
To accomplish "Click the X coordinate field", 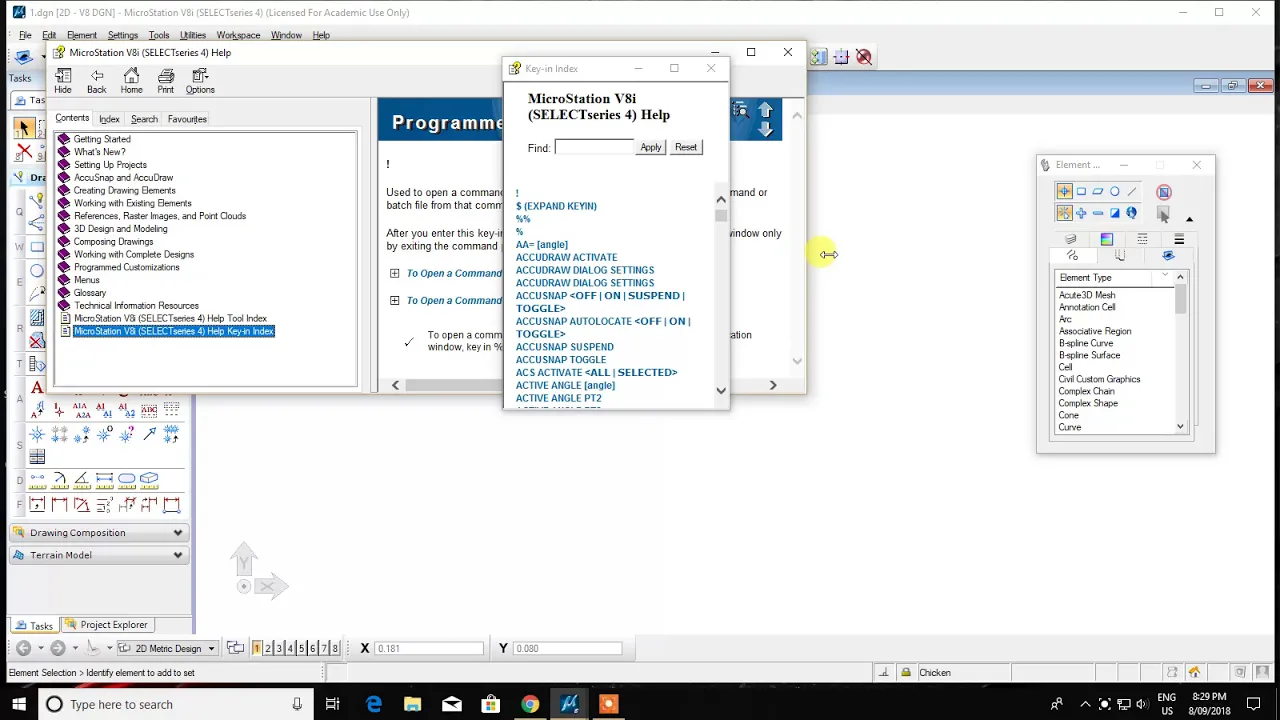I will point(429,648).
